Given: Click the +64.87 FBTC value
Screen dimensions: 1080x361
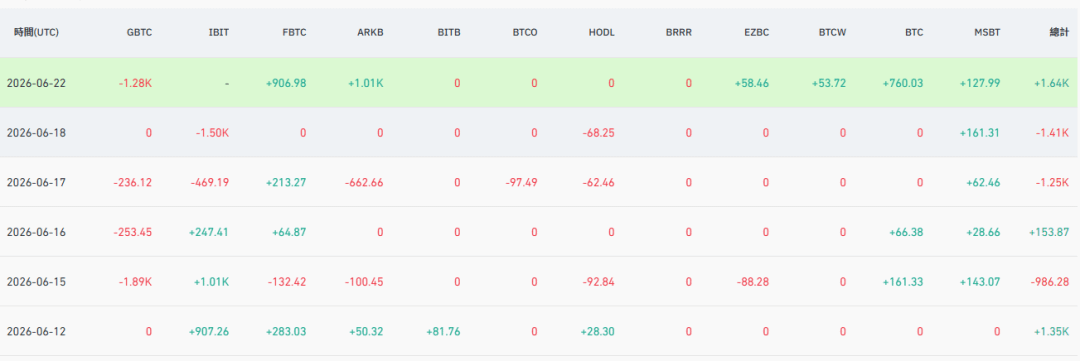Looking at the screenshot, I should point(289,232).
